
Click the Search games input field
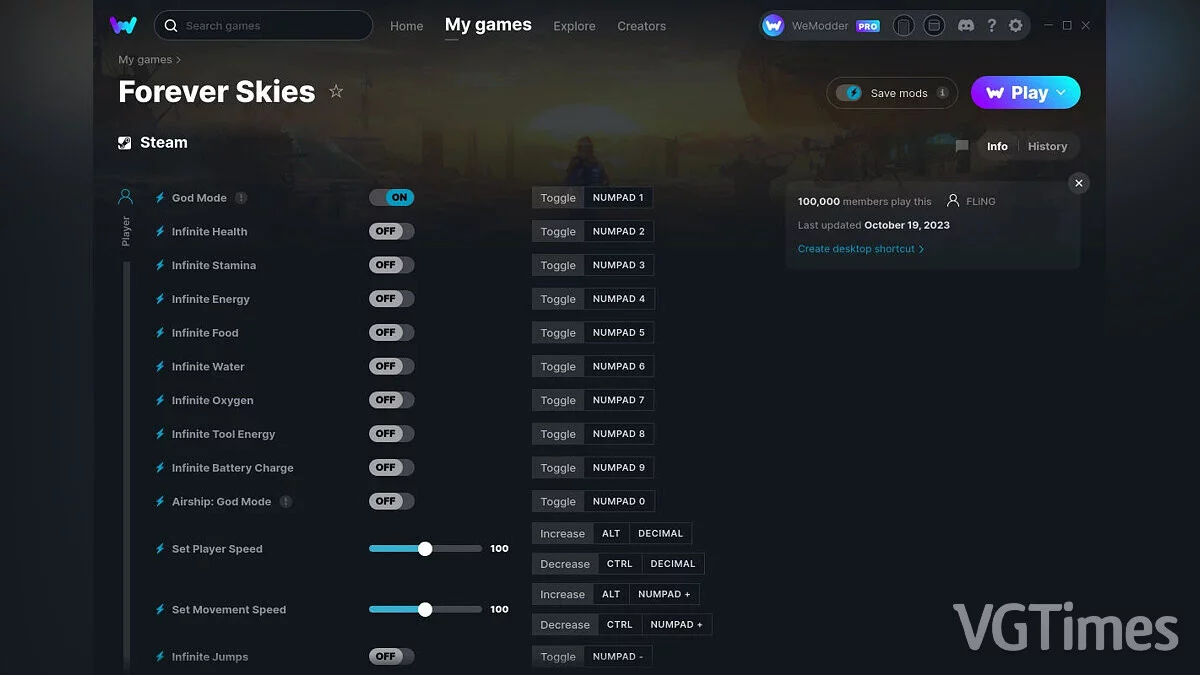[x=263, y=25]
